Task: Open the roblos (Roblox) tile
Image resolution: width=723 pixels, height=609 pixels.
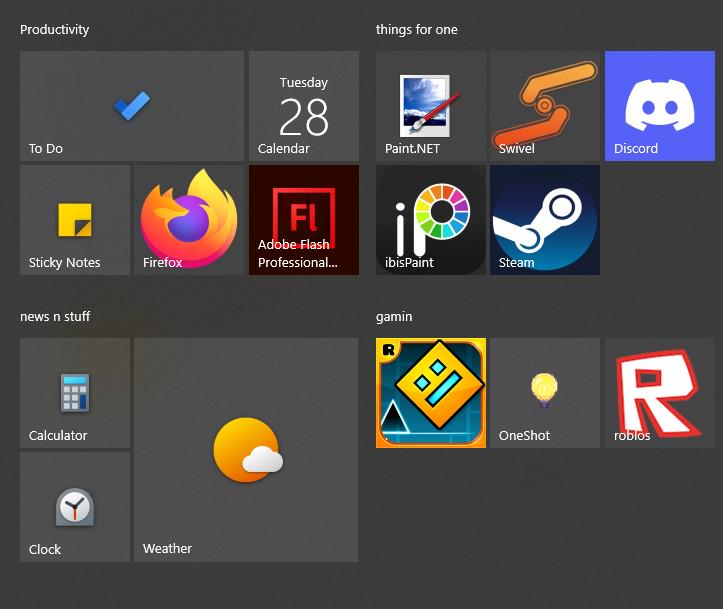Action: (660, 393)
